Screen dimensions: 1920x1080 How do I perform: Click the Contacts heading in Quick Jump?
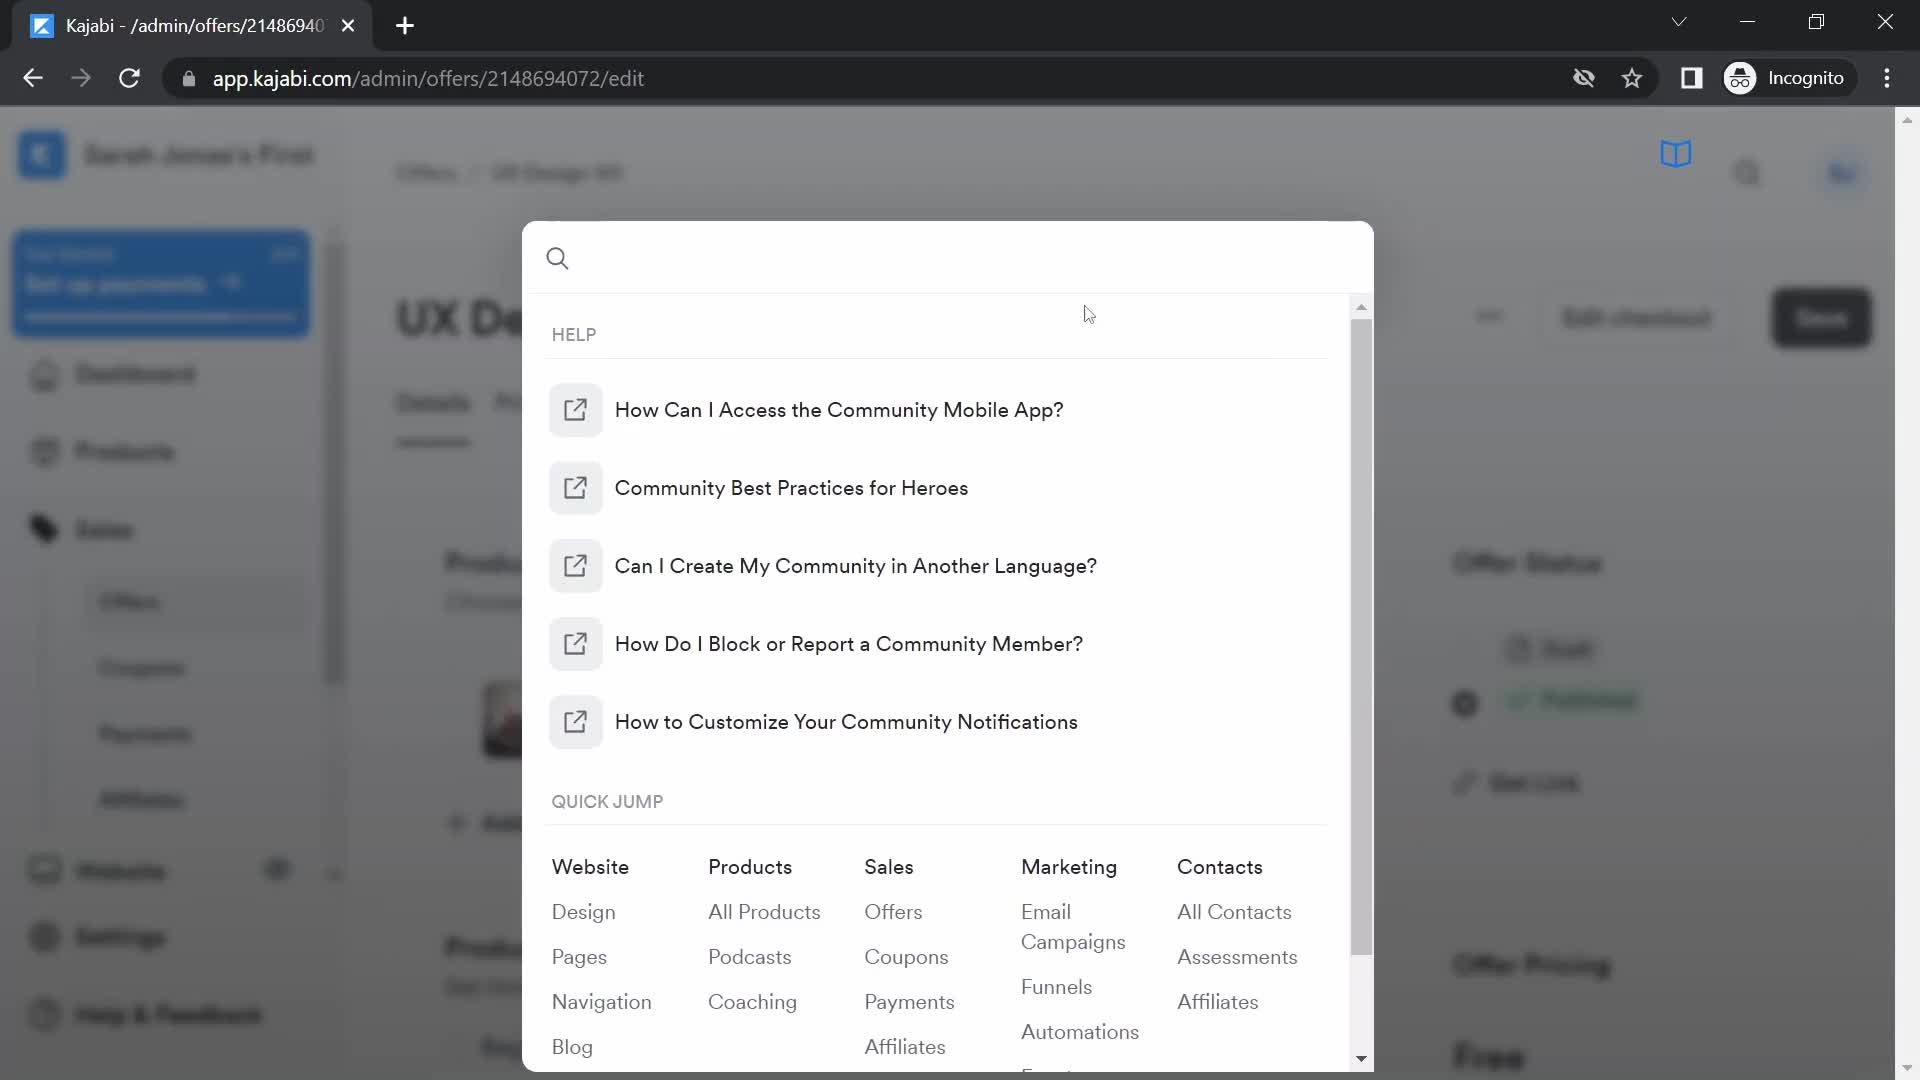pos(1220,867)
